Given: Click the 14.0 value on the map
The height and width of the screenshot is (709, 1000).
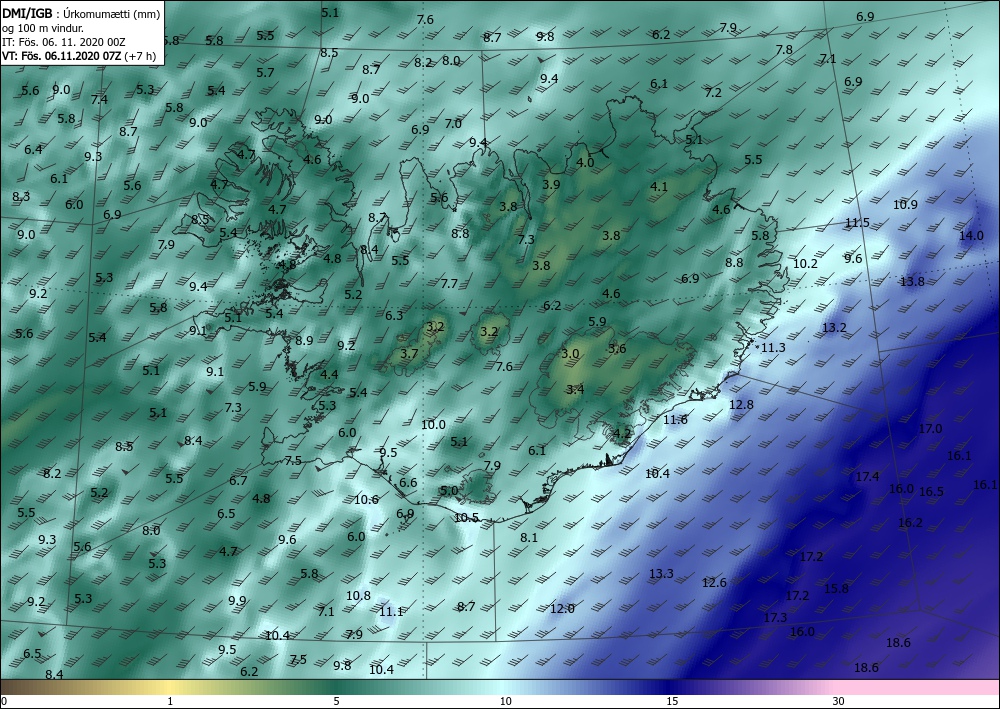Looking at the screenshot, I should pos(971,235).
